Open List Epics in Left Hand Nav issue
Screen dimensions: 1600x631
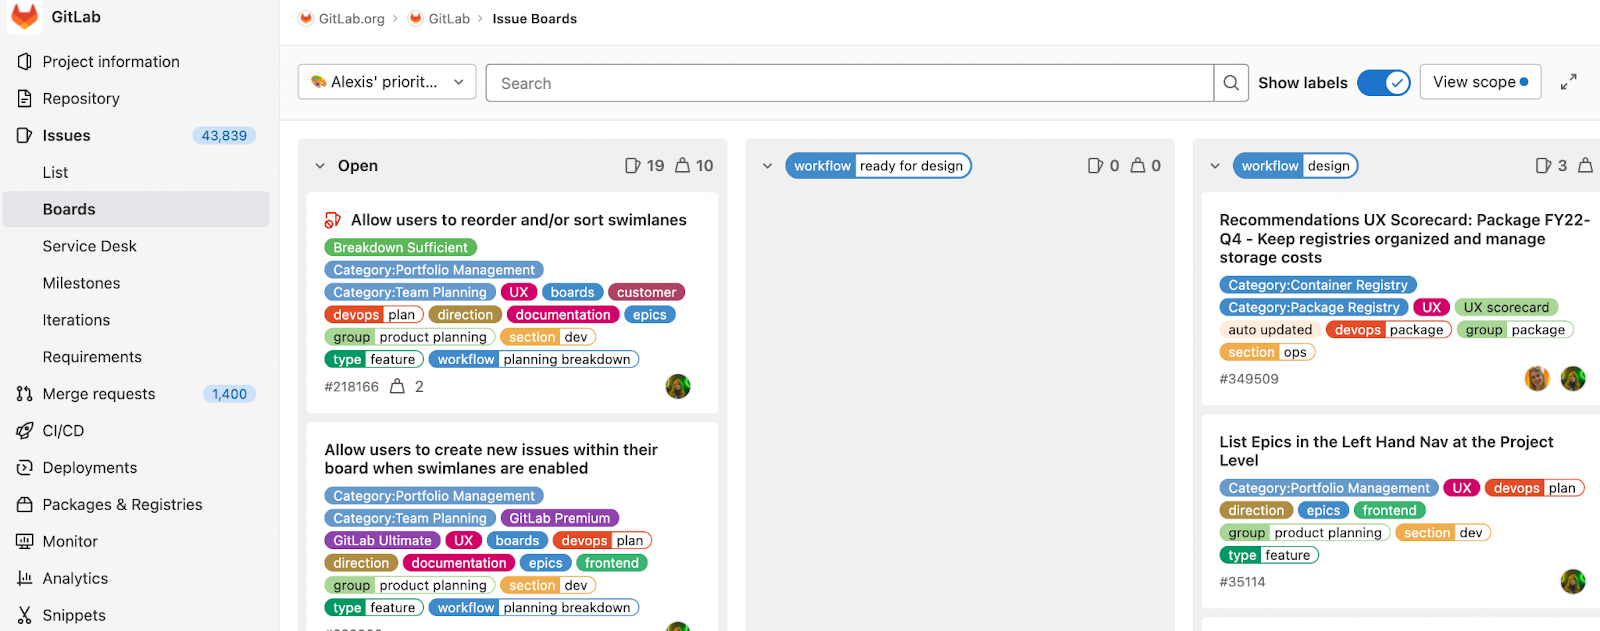coord(1386,451)
